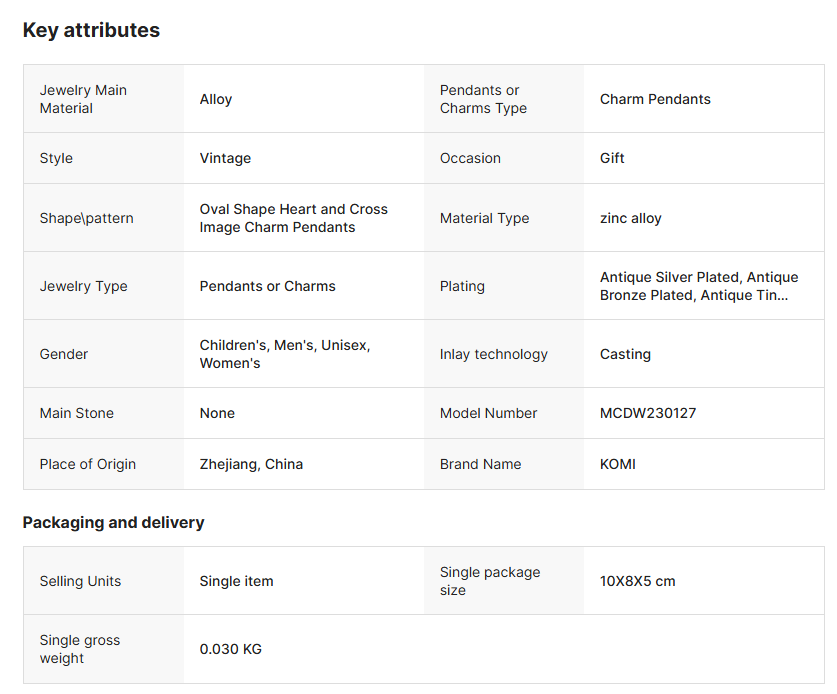Click the 'Gift' occasion value

(612, 158)
